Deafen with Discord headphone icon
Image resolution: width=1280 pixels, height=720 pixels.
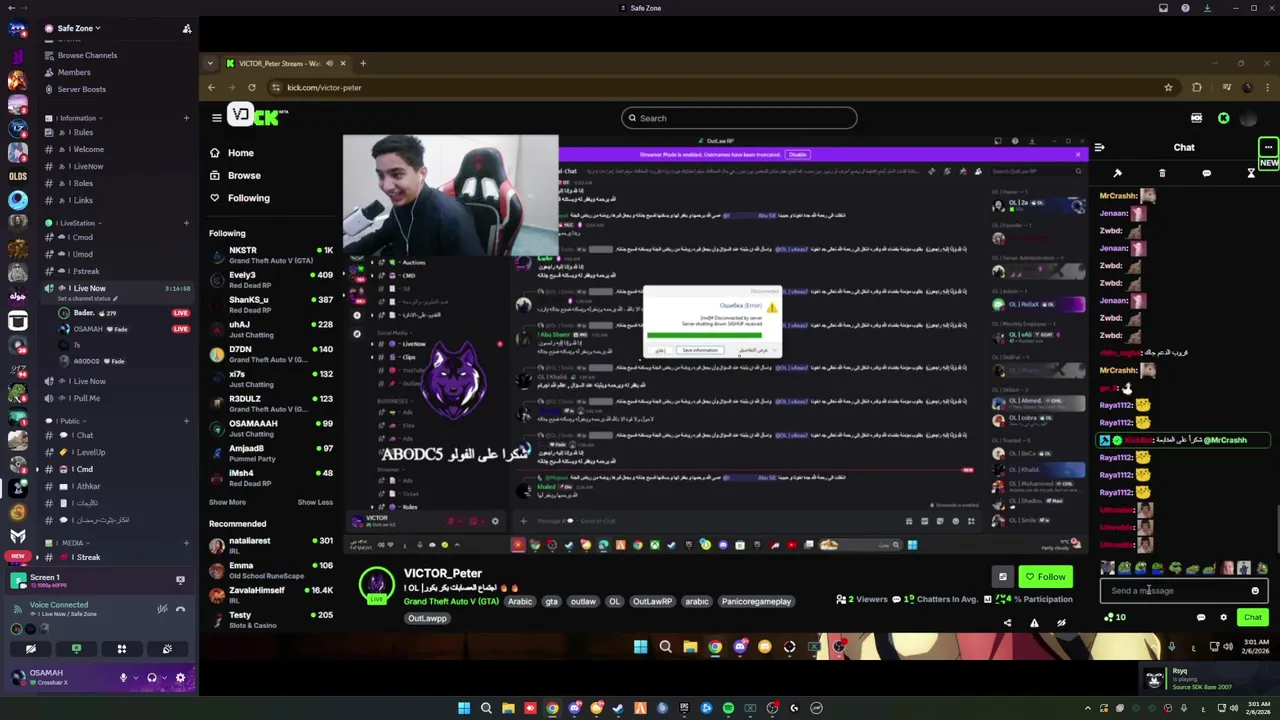click(x=152, y=678)
